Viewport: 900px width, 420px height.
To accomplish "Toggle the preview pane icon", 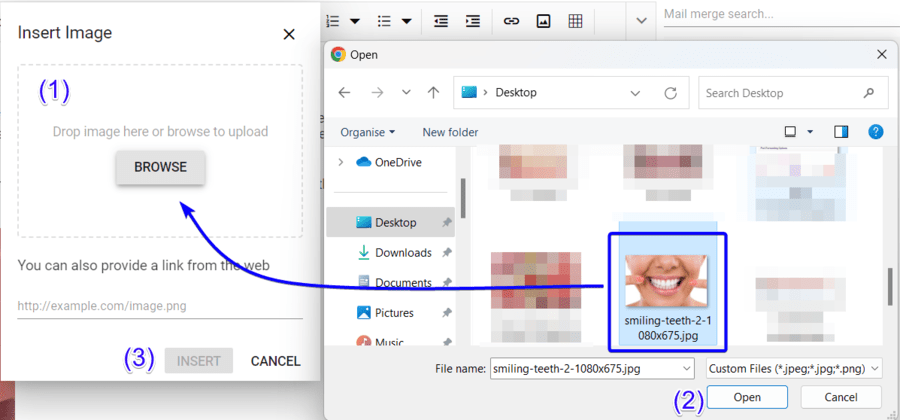I will (841, 132).
